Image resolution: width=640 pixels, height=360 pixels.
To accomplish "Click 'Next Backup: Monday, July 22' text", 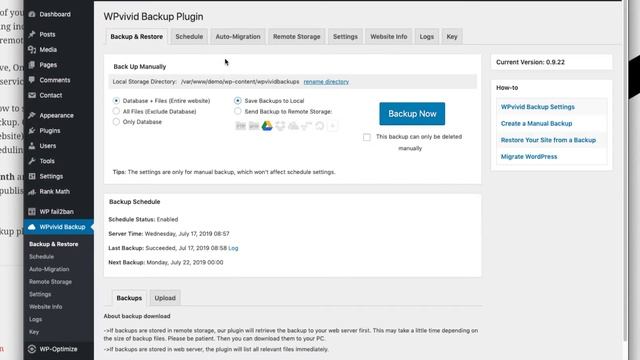I will tap(166, 262).
